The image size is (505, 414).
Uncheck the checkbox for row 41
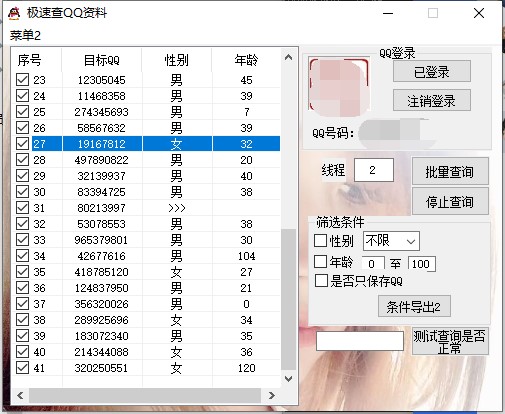pyautogui.click(x=22, y=368)
